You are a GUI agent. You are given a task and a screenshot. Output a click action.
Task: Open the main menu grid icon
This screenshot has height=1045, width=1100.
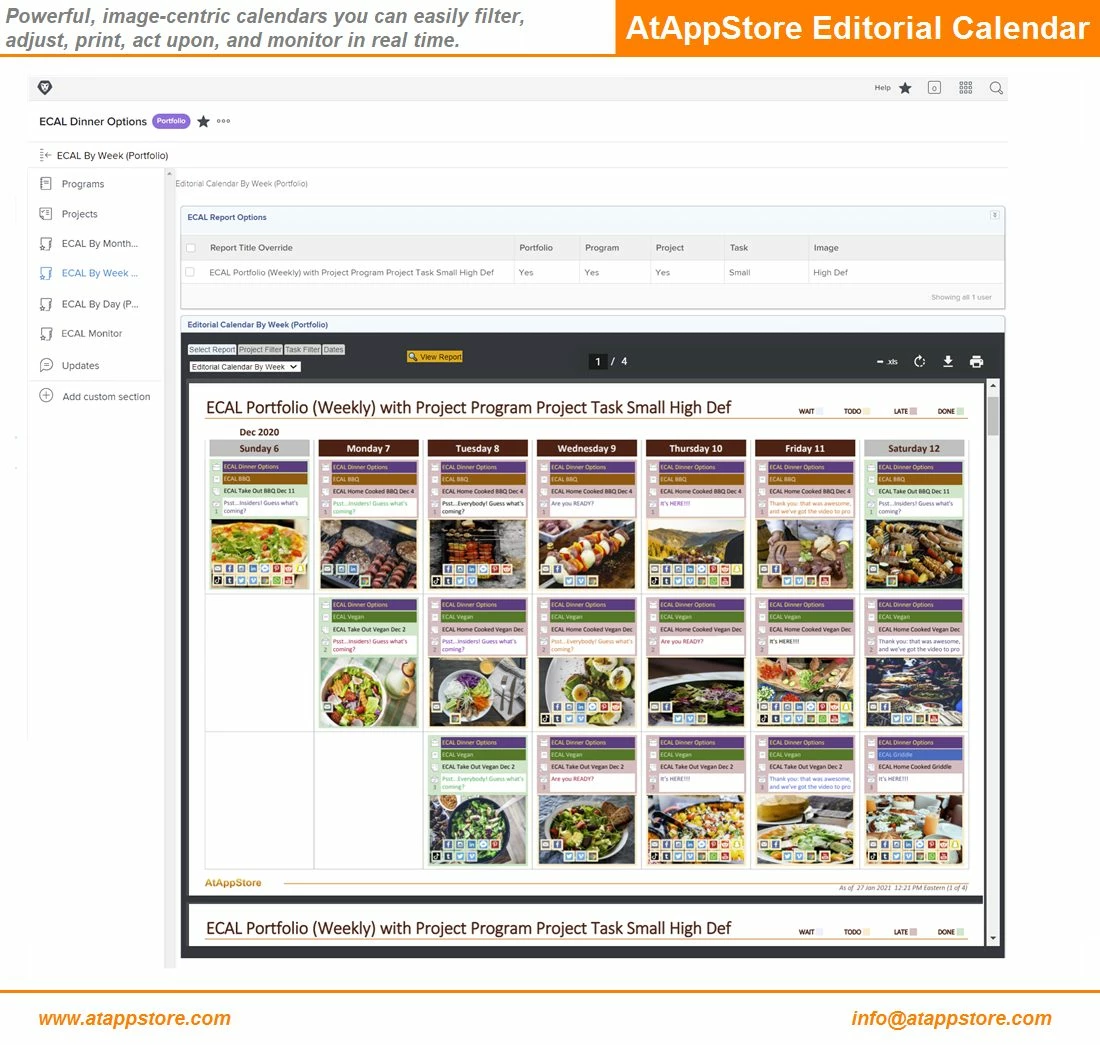[965, 88]
